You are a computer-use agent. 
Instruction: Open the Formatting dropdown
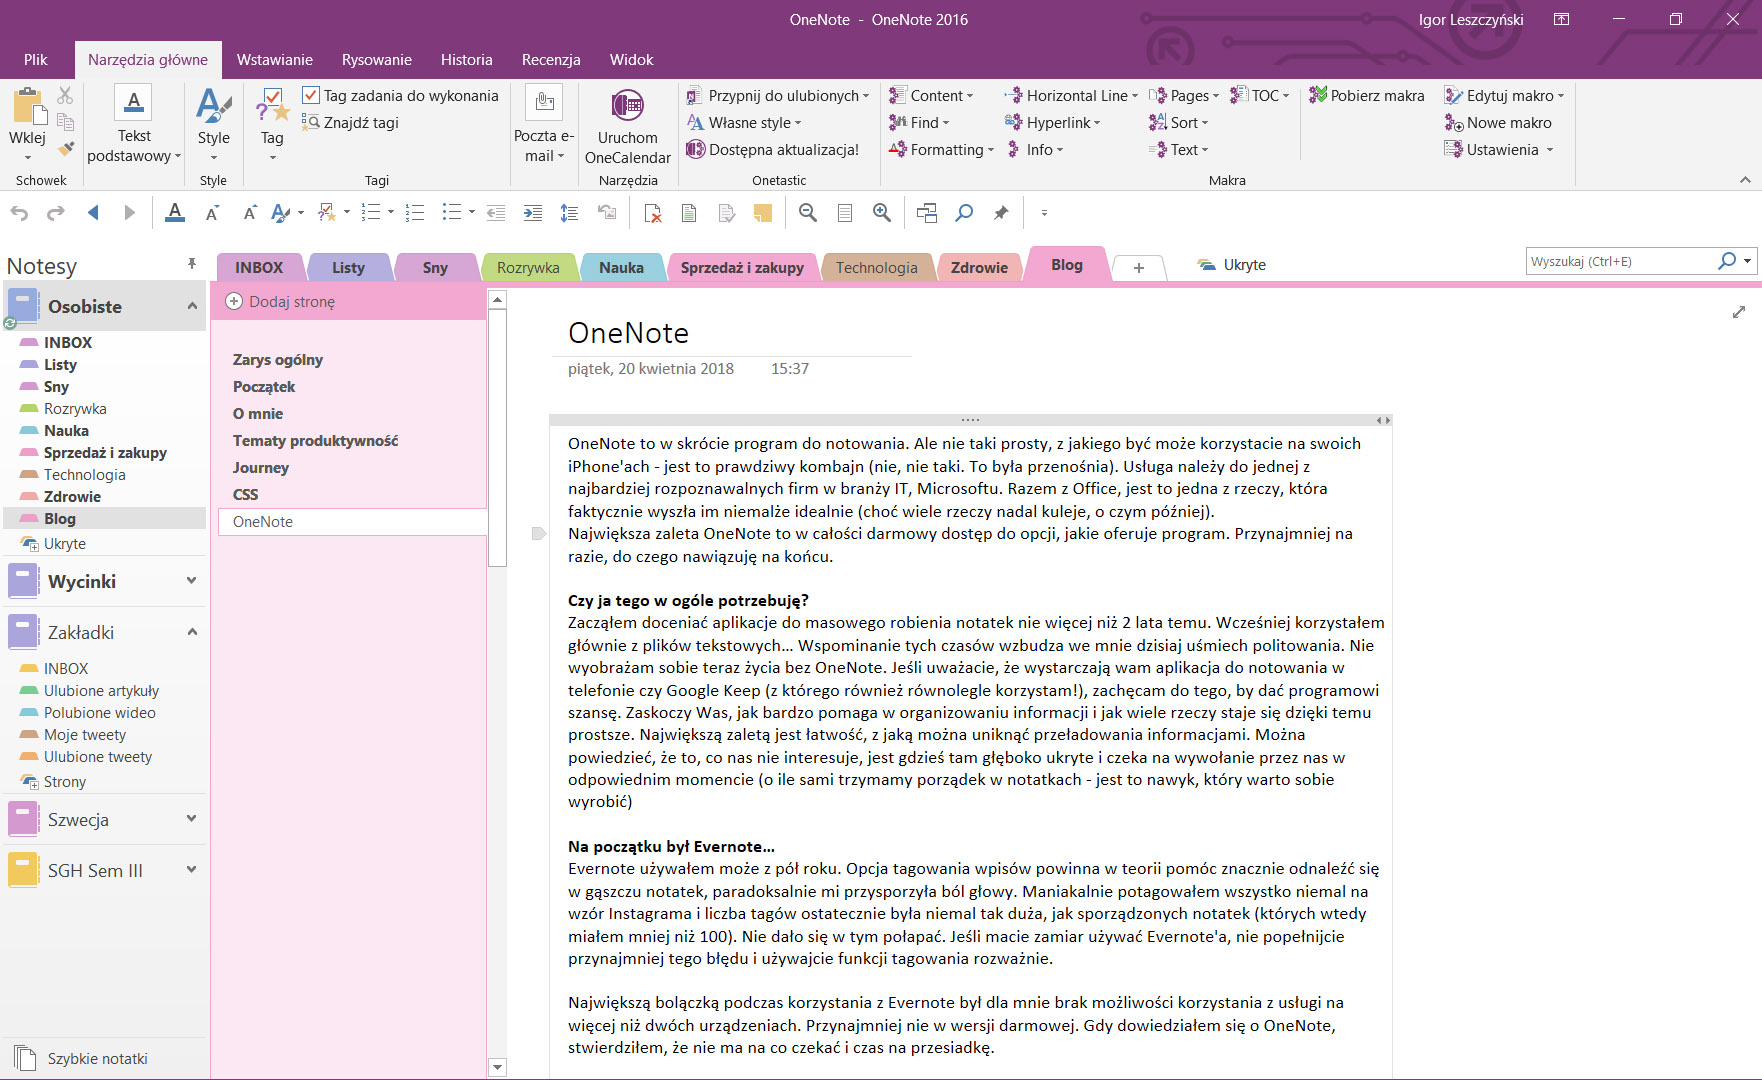pyautogui.click(x=942, y=149)
